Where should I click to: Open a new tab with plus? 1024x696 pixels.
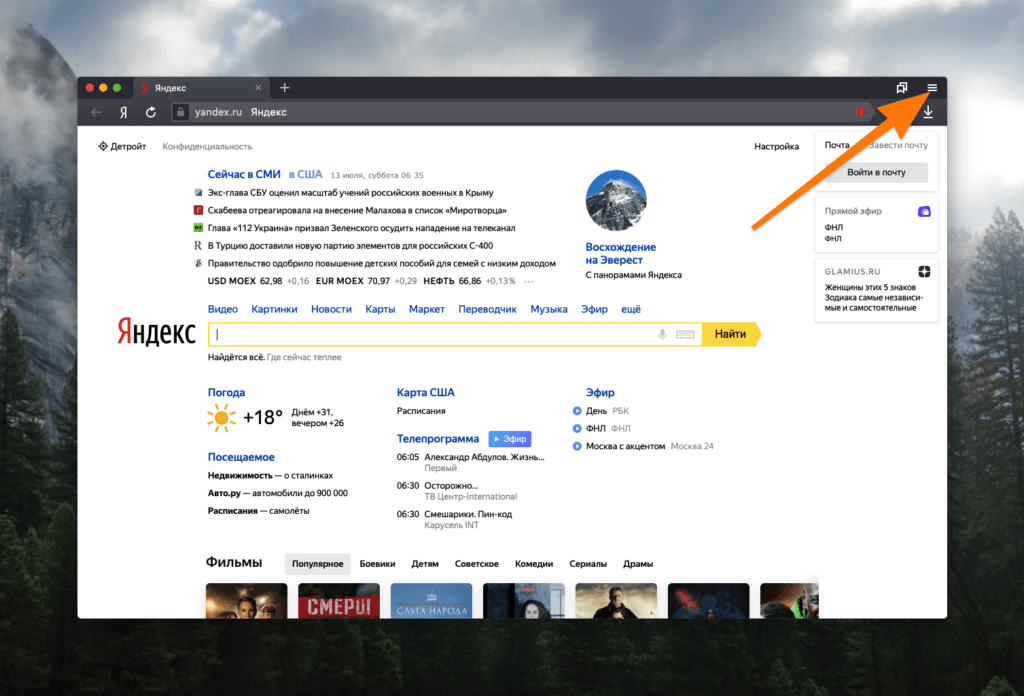pyautogui.click(x=285, y=87)
